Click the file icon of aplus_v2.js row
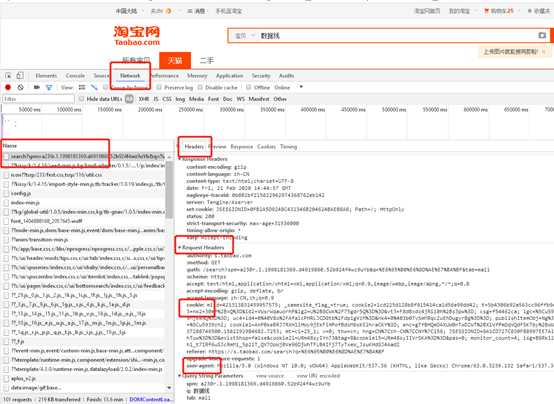 tap(6, 379)
